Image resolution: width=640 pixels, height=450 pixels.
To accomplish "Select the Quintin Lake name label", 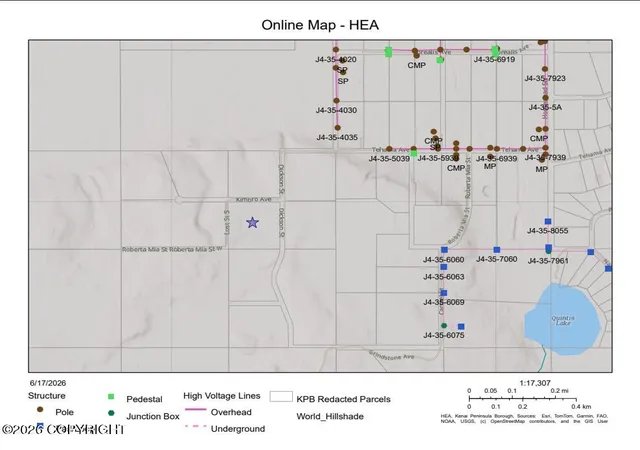I will point(563,321).
